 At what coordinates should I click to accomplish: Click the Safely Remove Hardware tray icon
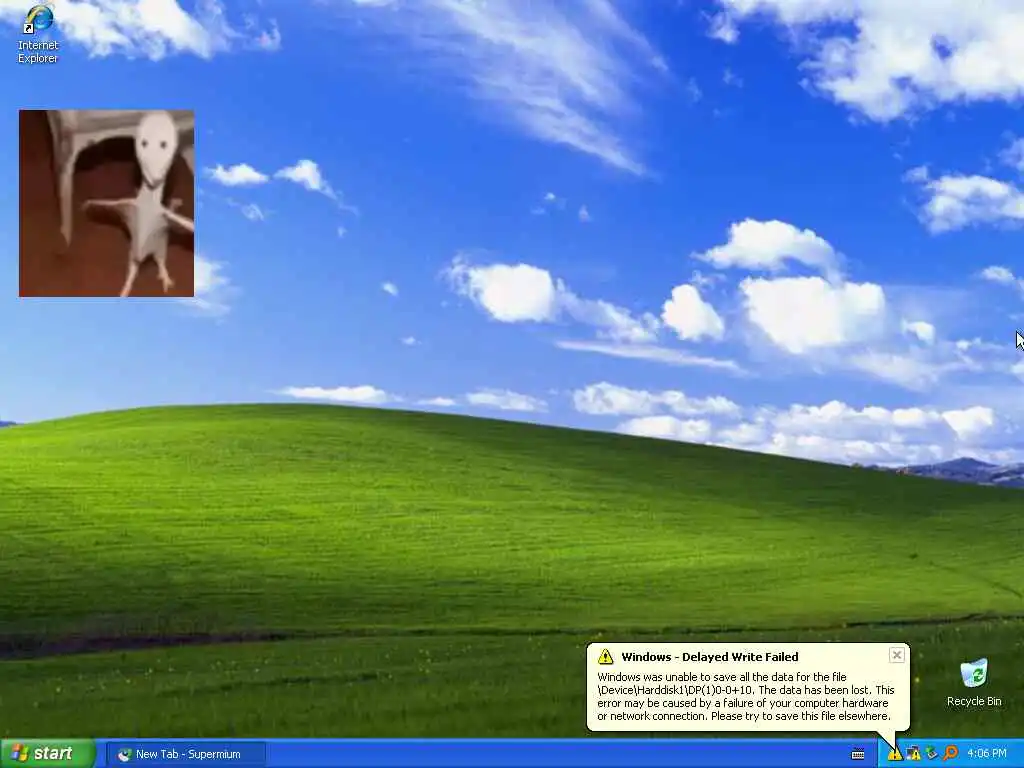coord(932,754)
